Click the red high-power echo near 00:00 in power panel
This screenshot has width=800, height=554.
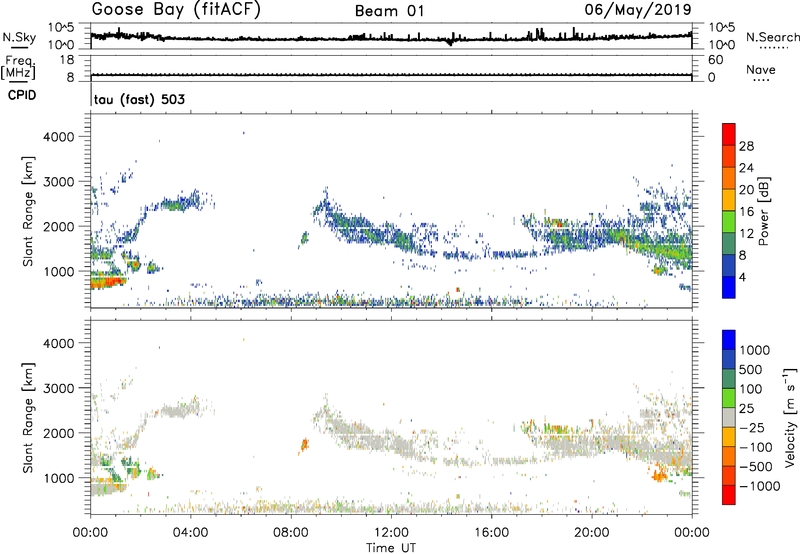[x=106, y=282]
